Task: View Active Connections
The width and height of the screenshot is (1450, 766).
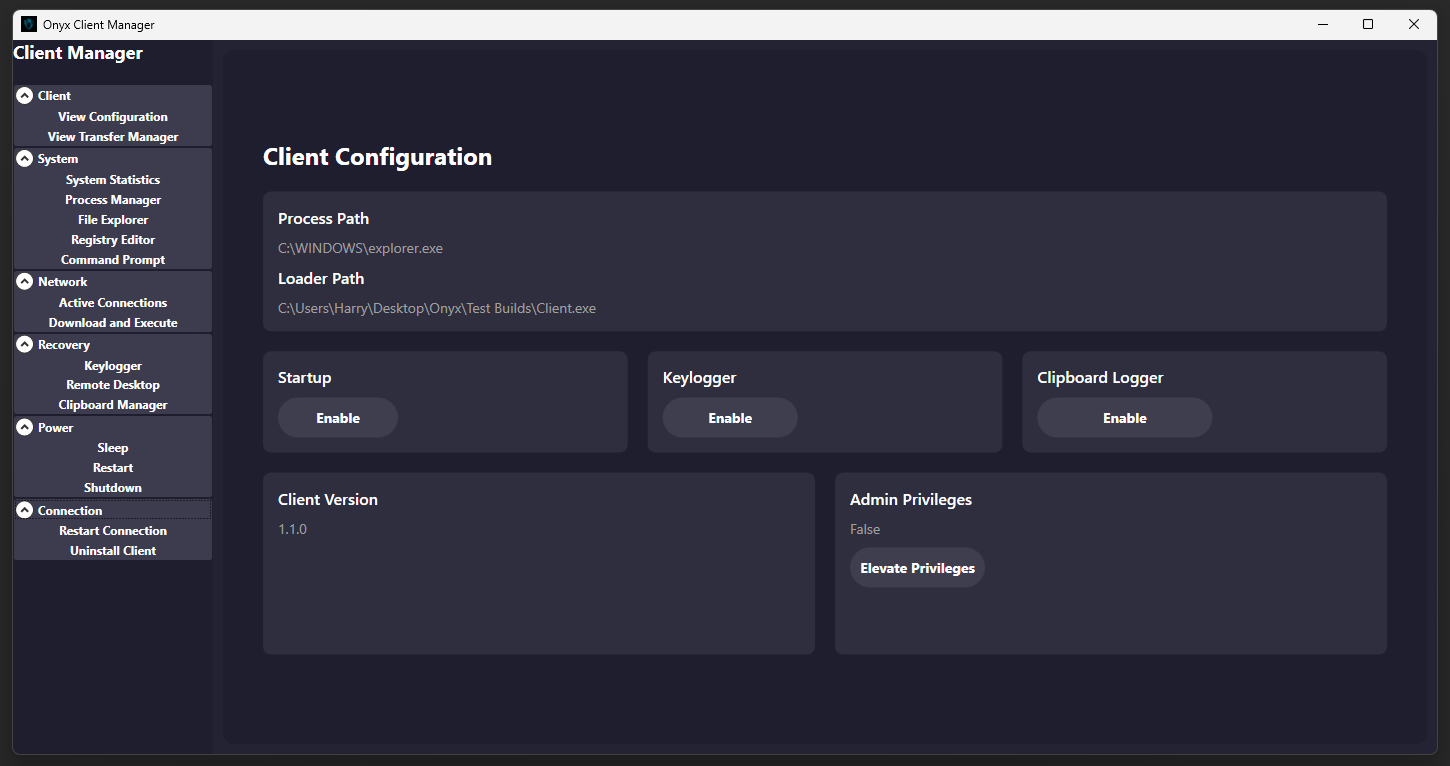Action: [112, 302]
